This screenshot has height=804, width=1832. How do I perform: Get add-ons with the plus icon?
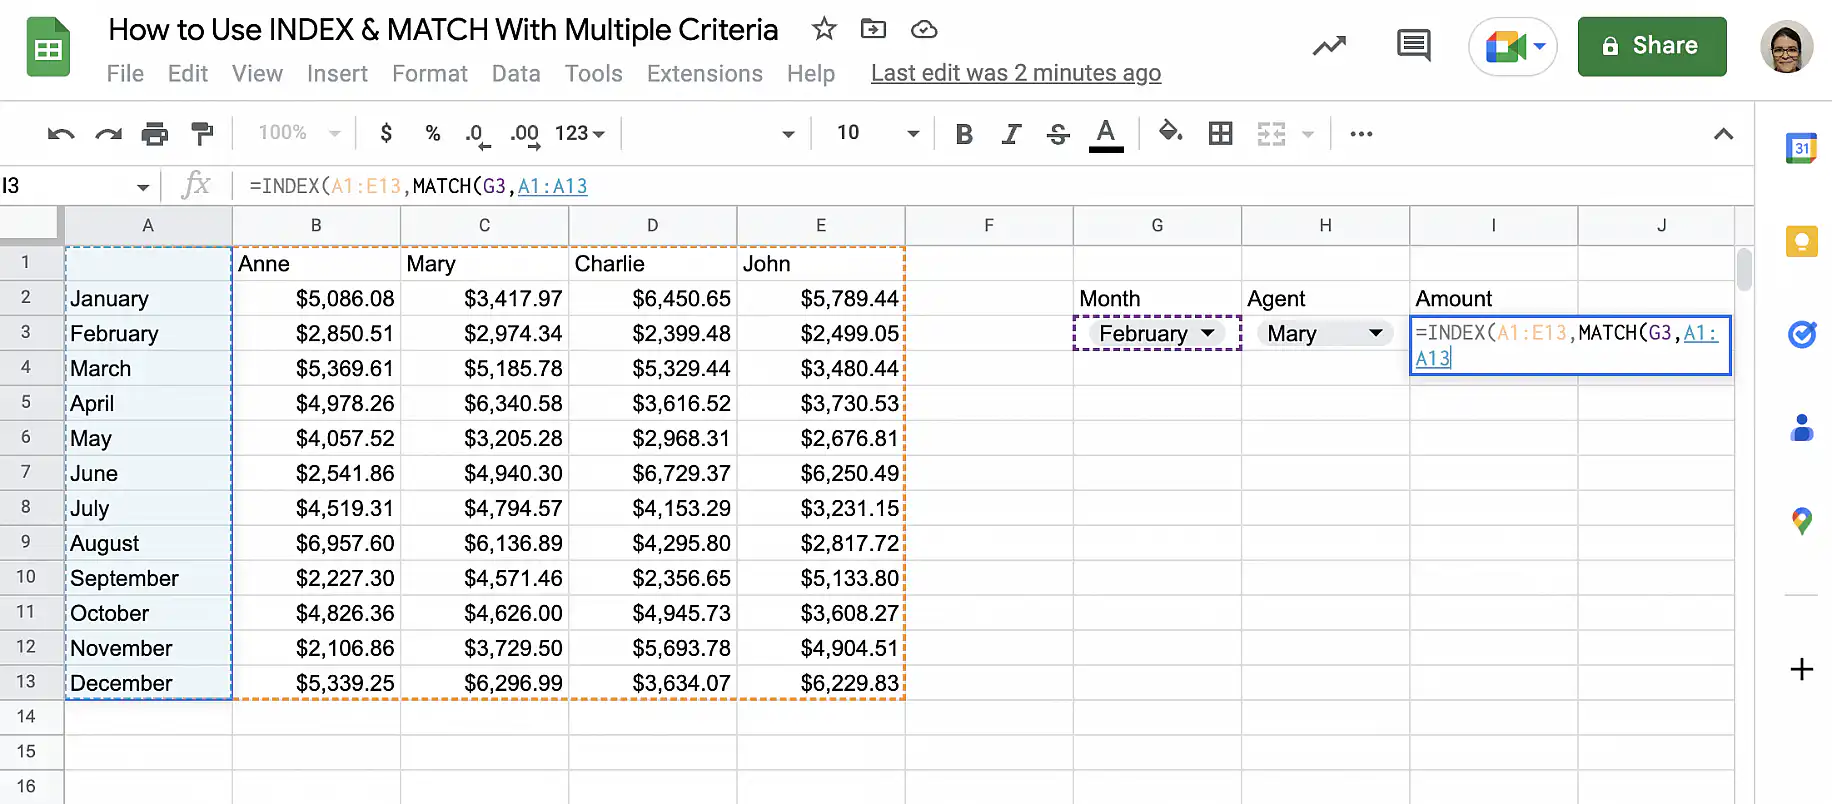pyautogui.click(x=1801, y=669)
